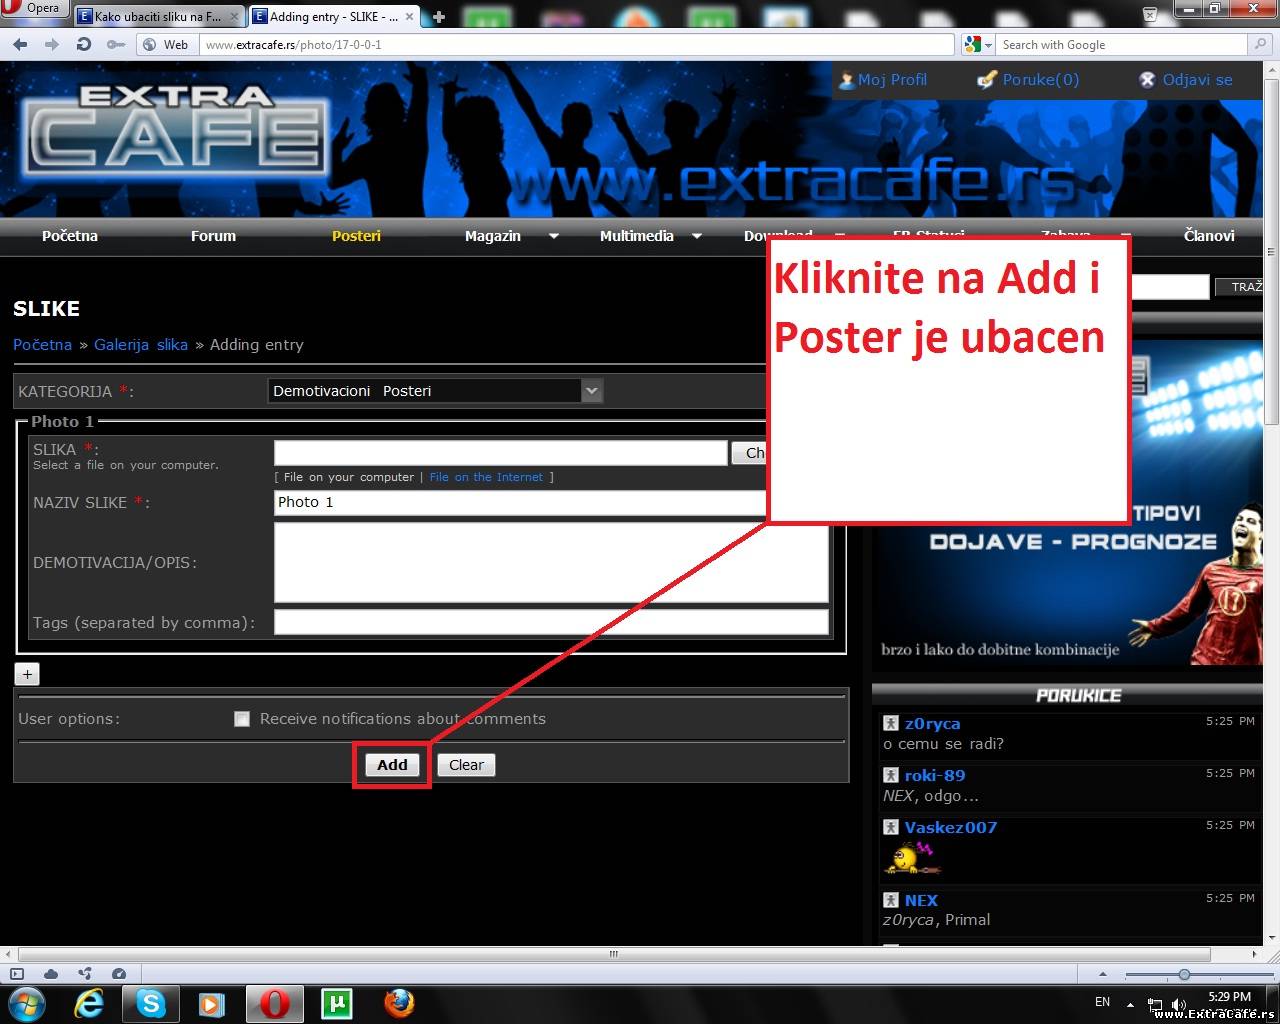Go back with the back arrow
The image size is (1280, 1024).
pos(20,45)
